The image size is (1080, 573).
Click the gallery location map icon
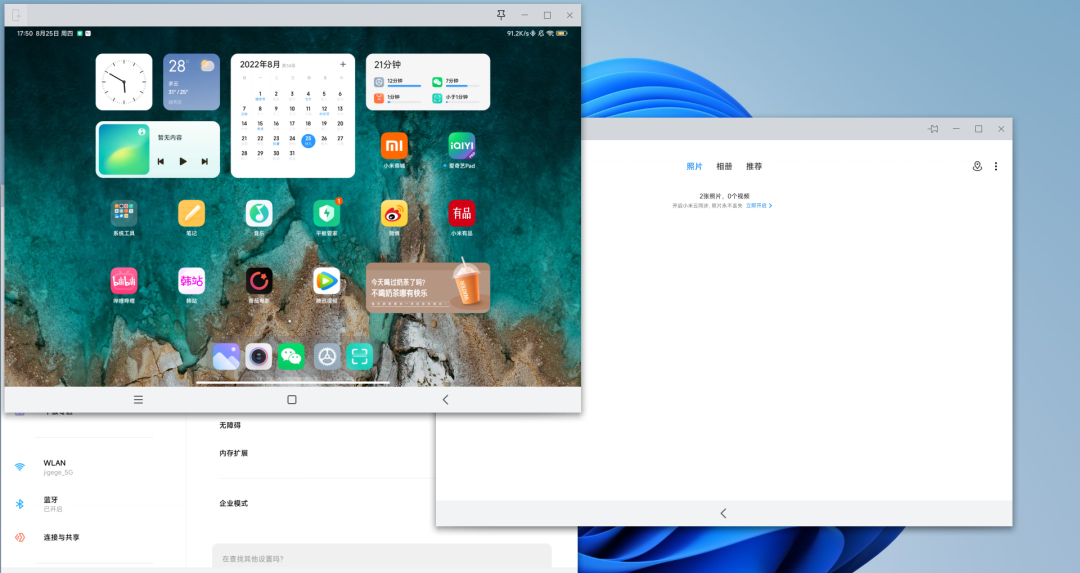pos(977,166)
